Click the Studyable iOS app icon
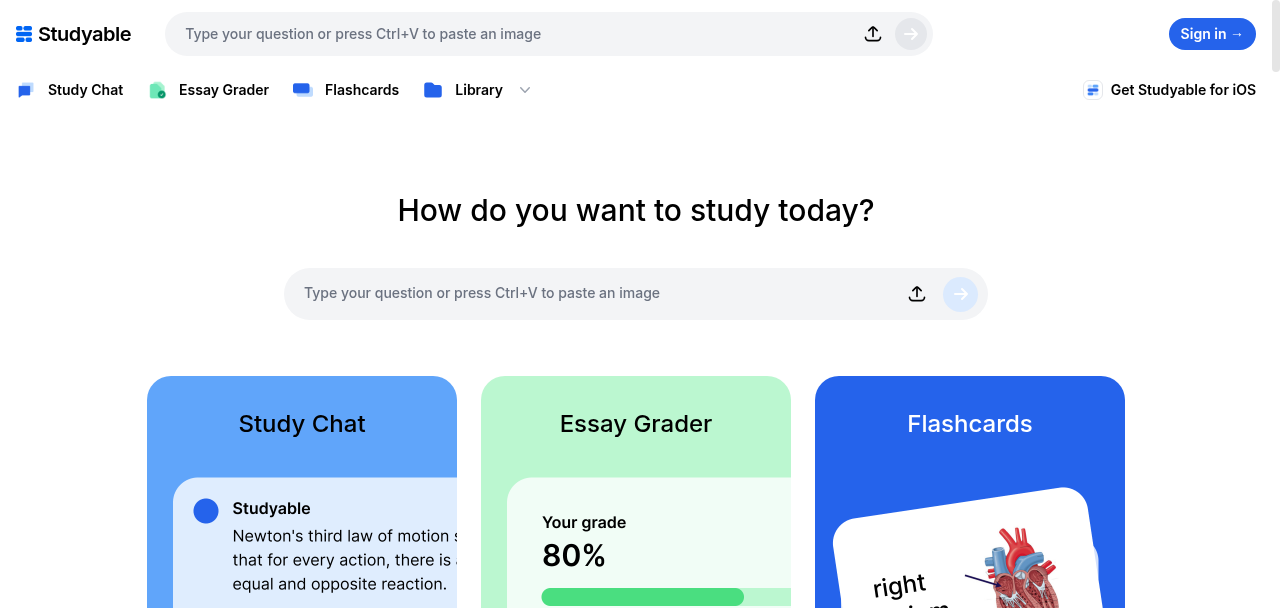Screen dimensions: 1280x608 click(1092, 90)
